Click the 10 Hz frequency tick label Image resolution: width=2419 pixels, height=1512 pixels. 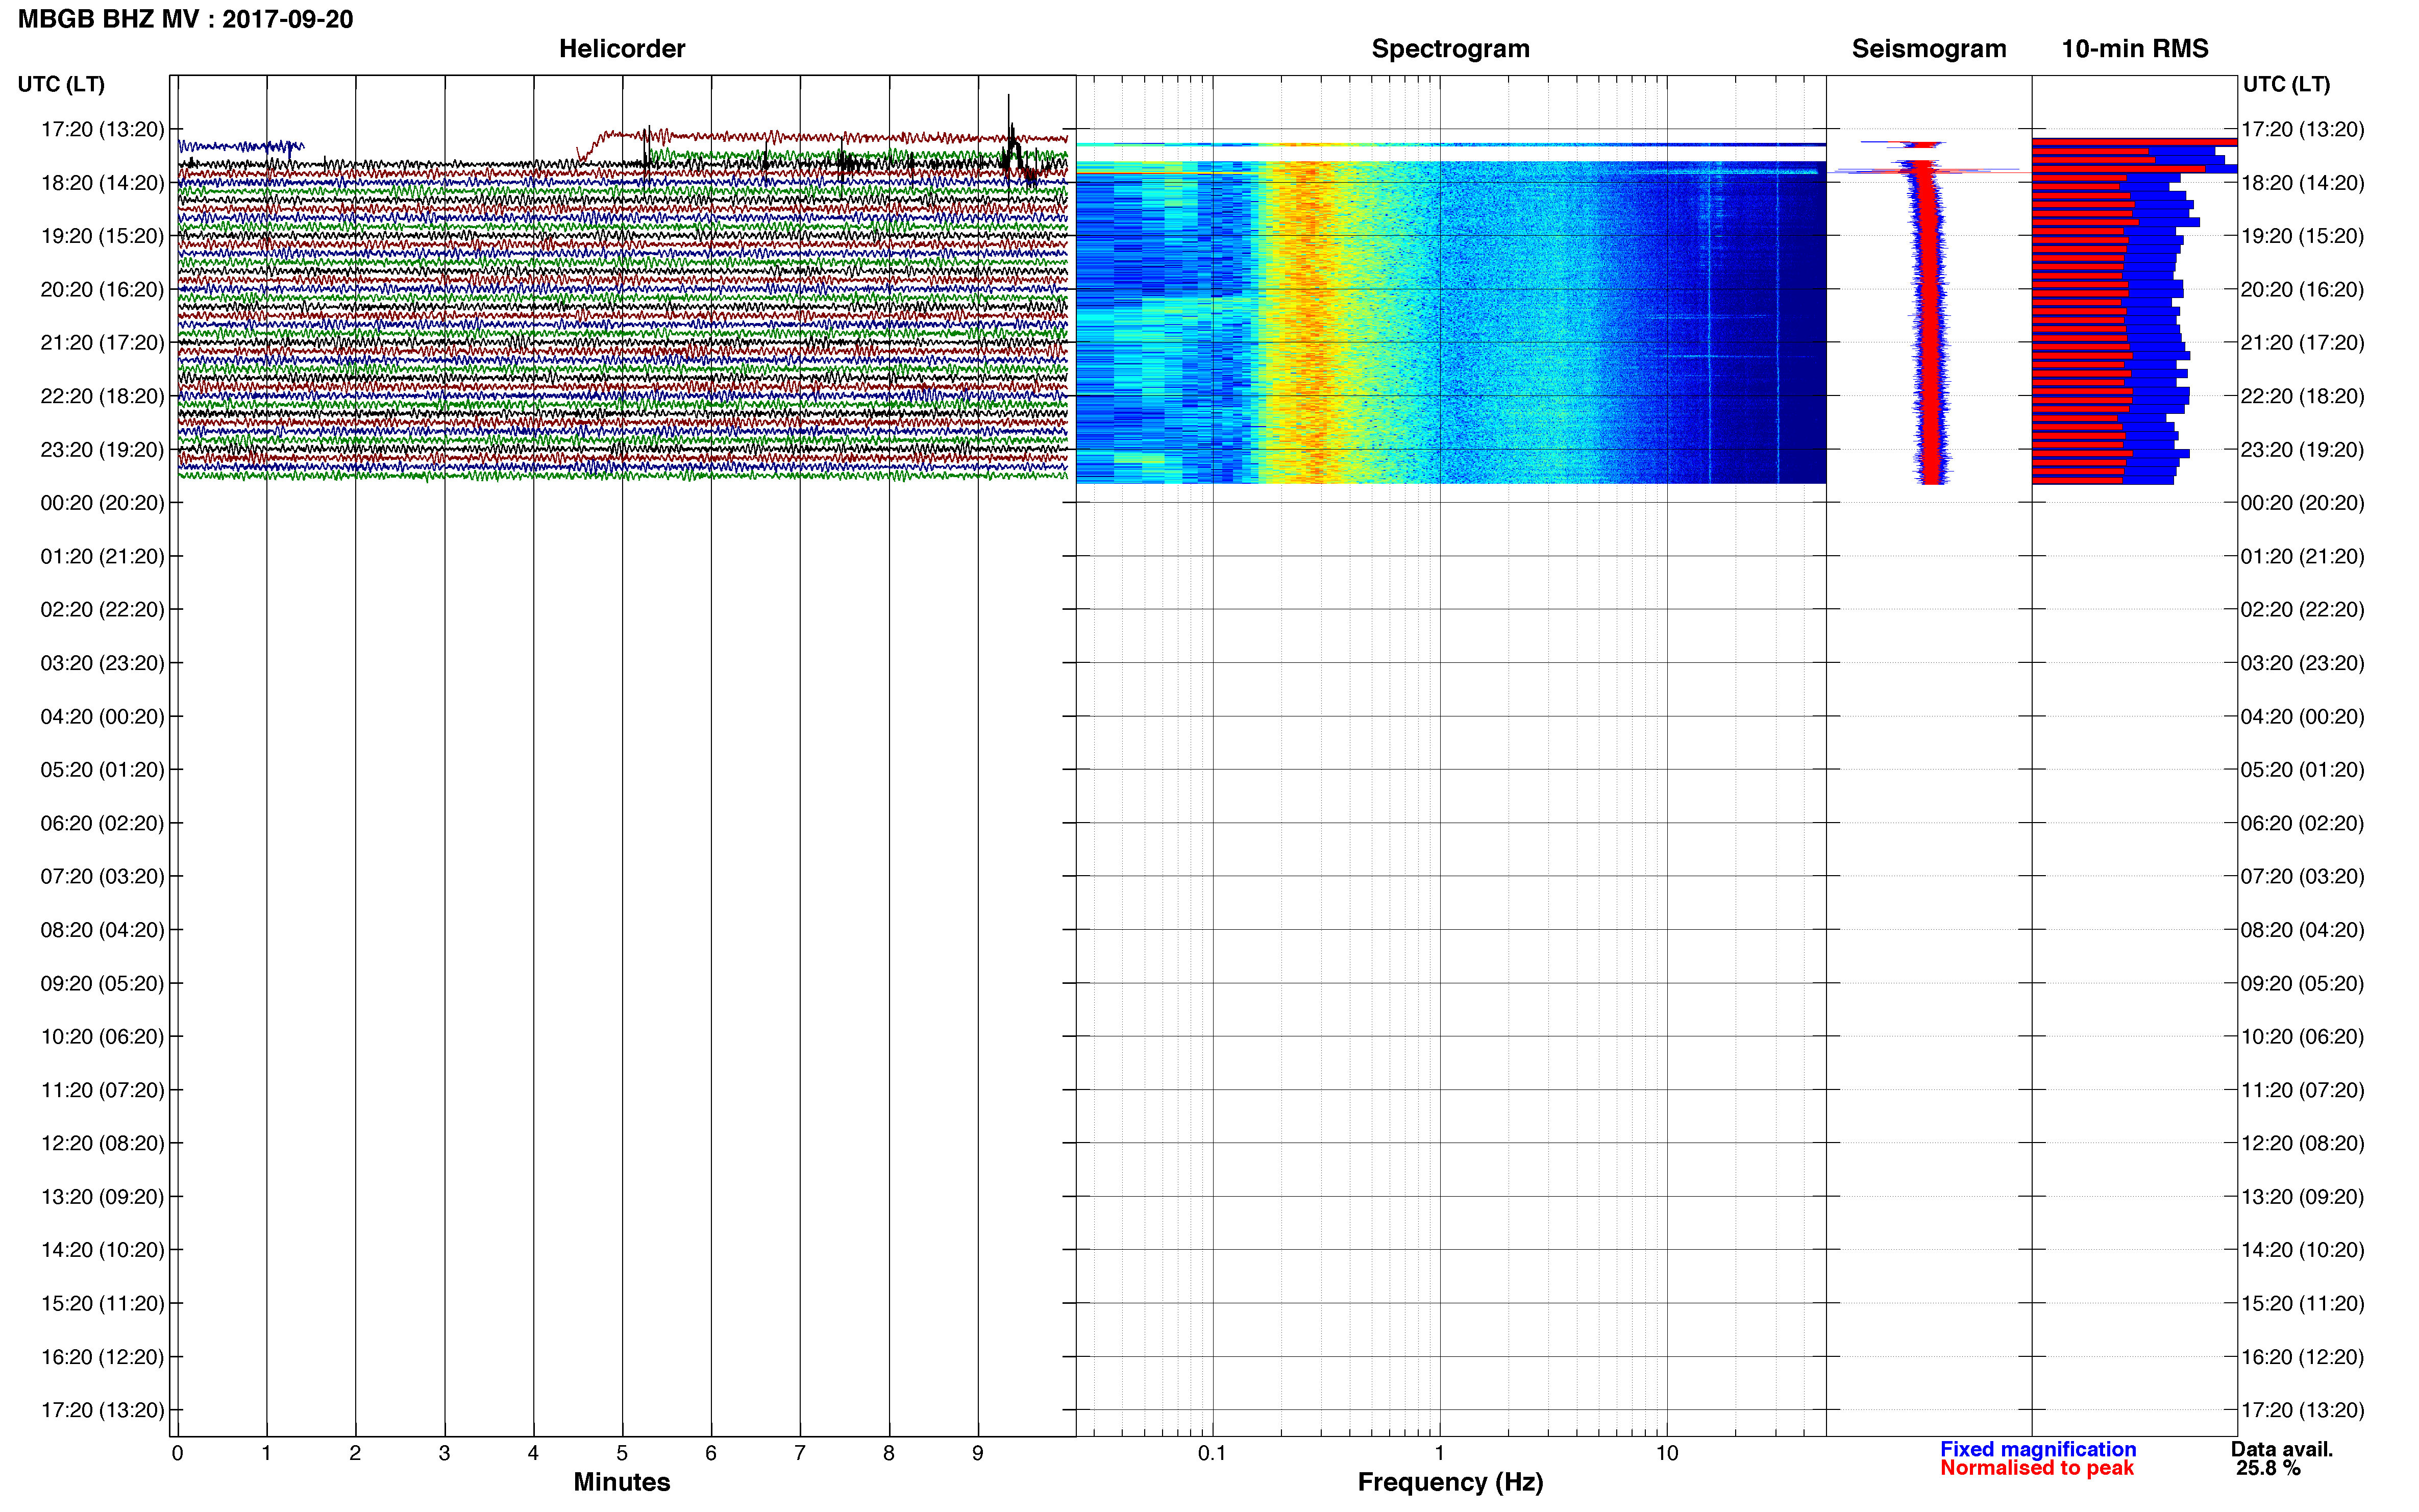[x=1667, y=1453]
